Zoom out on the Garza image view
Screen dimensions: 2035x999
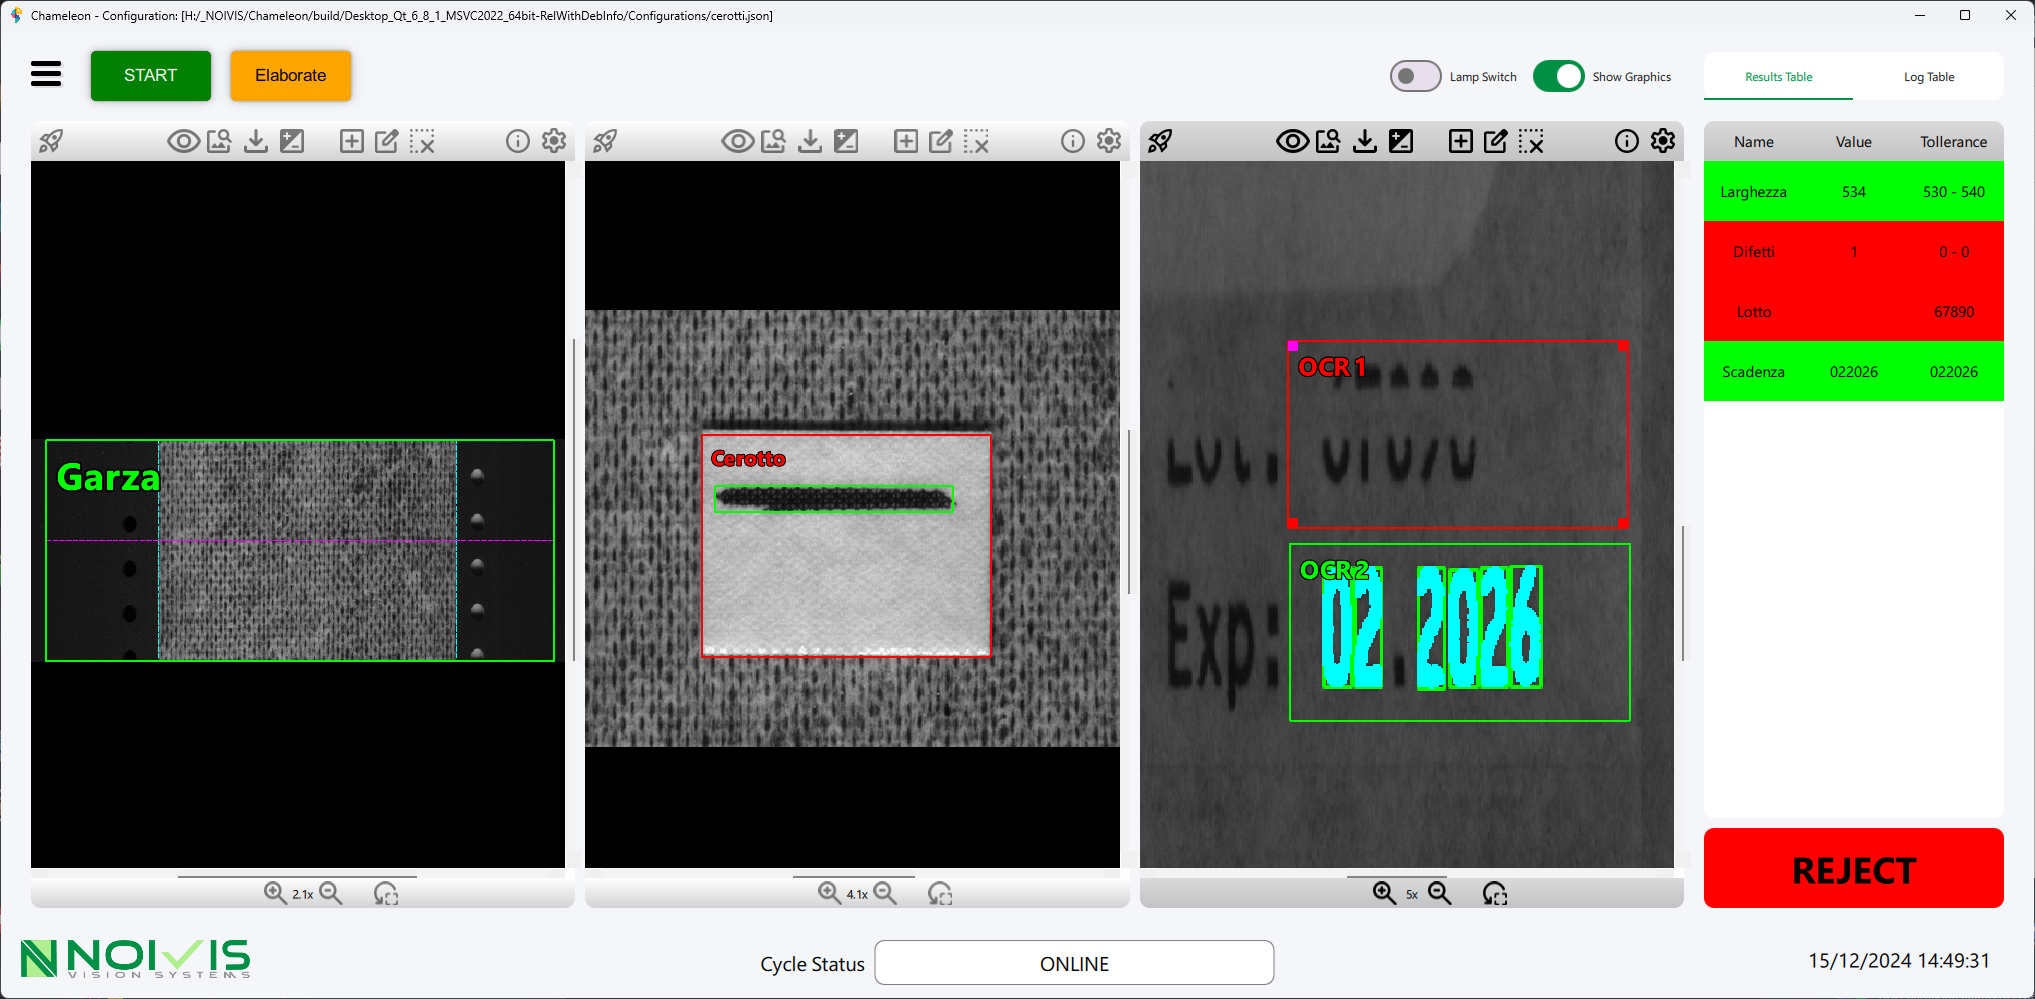(x=331, y=892)
